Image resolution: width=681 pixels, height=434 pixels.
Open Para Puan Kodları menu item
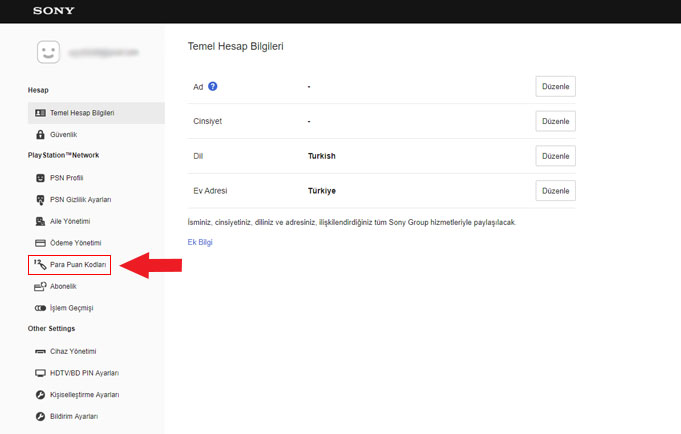(x=78, y=264)
